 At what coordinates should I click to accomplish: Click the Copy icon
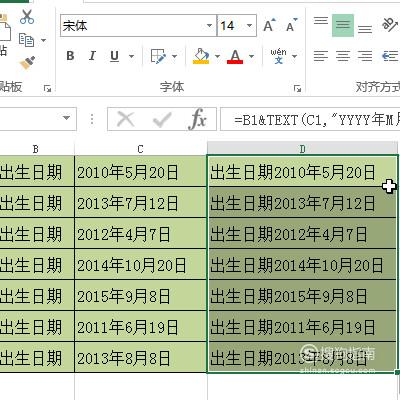[x=26, y=40]
